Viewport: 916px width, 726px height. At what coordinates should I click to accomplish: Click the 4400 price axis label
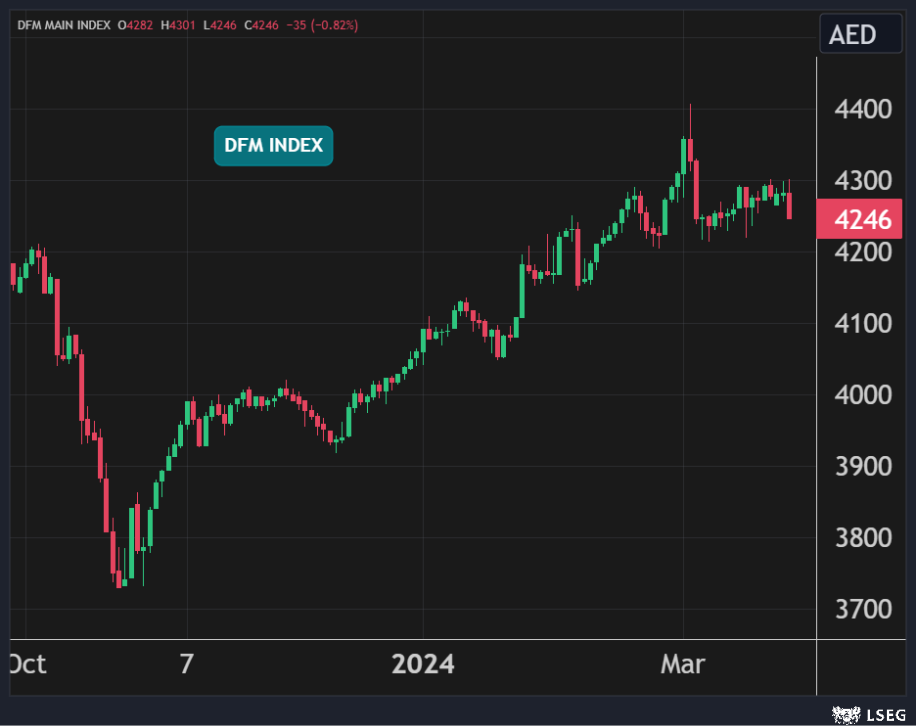[x=862, y=108]
